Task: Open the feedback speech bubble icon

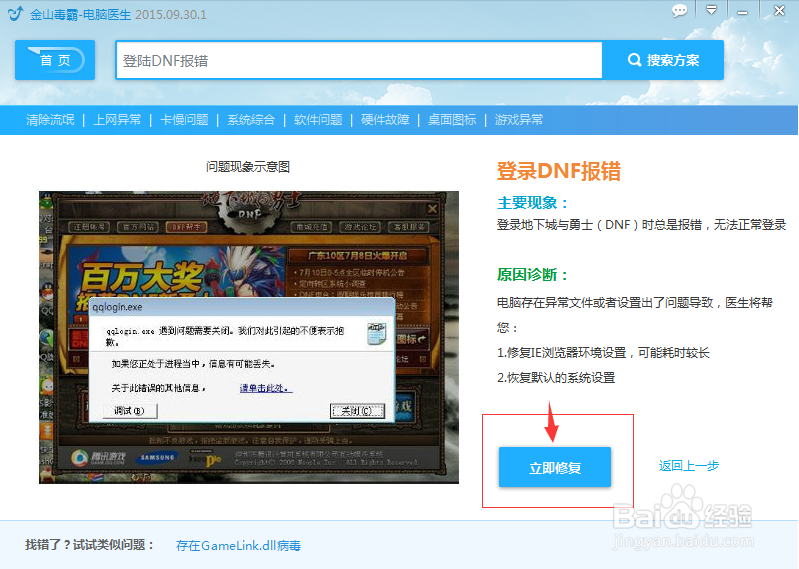Action: pyautogui.click(x=679, y=11)
